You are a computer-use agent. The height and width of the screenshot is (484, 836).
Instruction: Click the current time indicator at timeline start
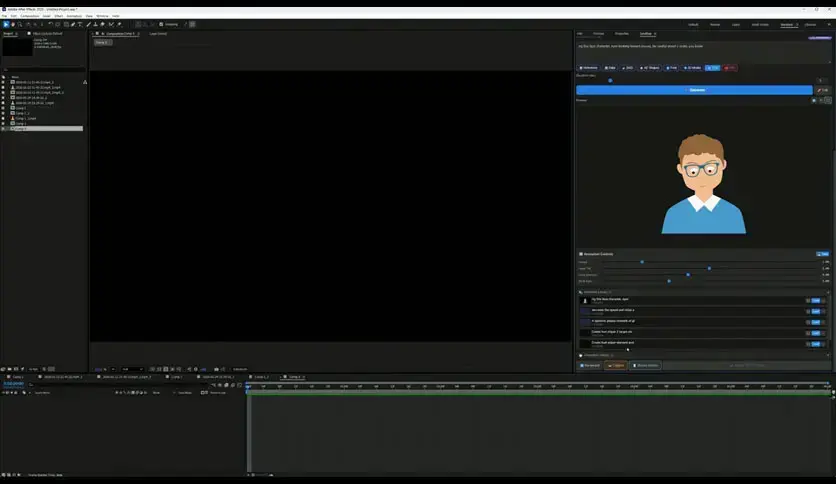point(248,386)
